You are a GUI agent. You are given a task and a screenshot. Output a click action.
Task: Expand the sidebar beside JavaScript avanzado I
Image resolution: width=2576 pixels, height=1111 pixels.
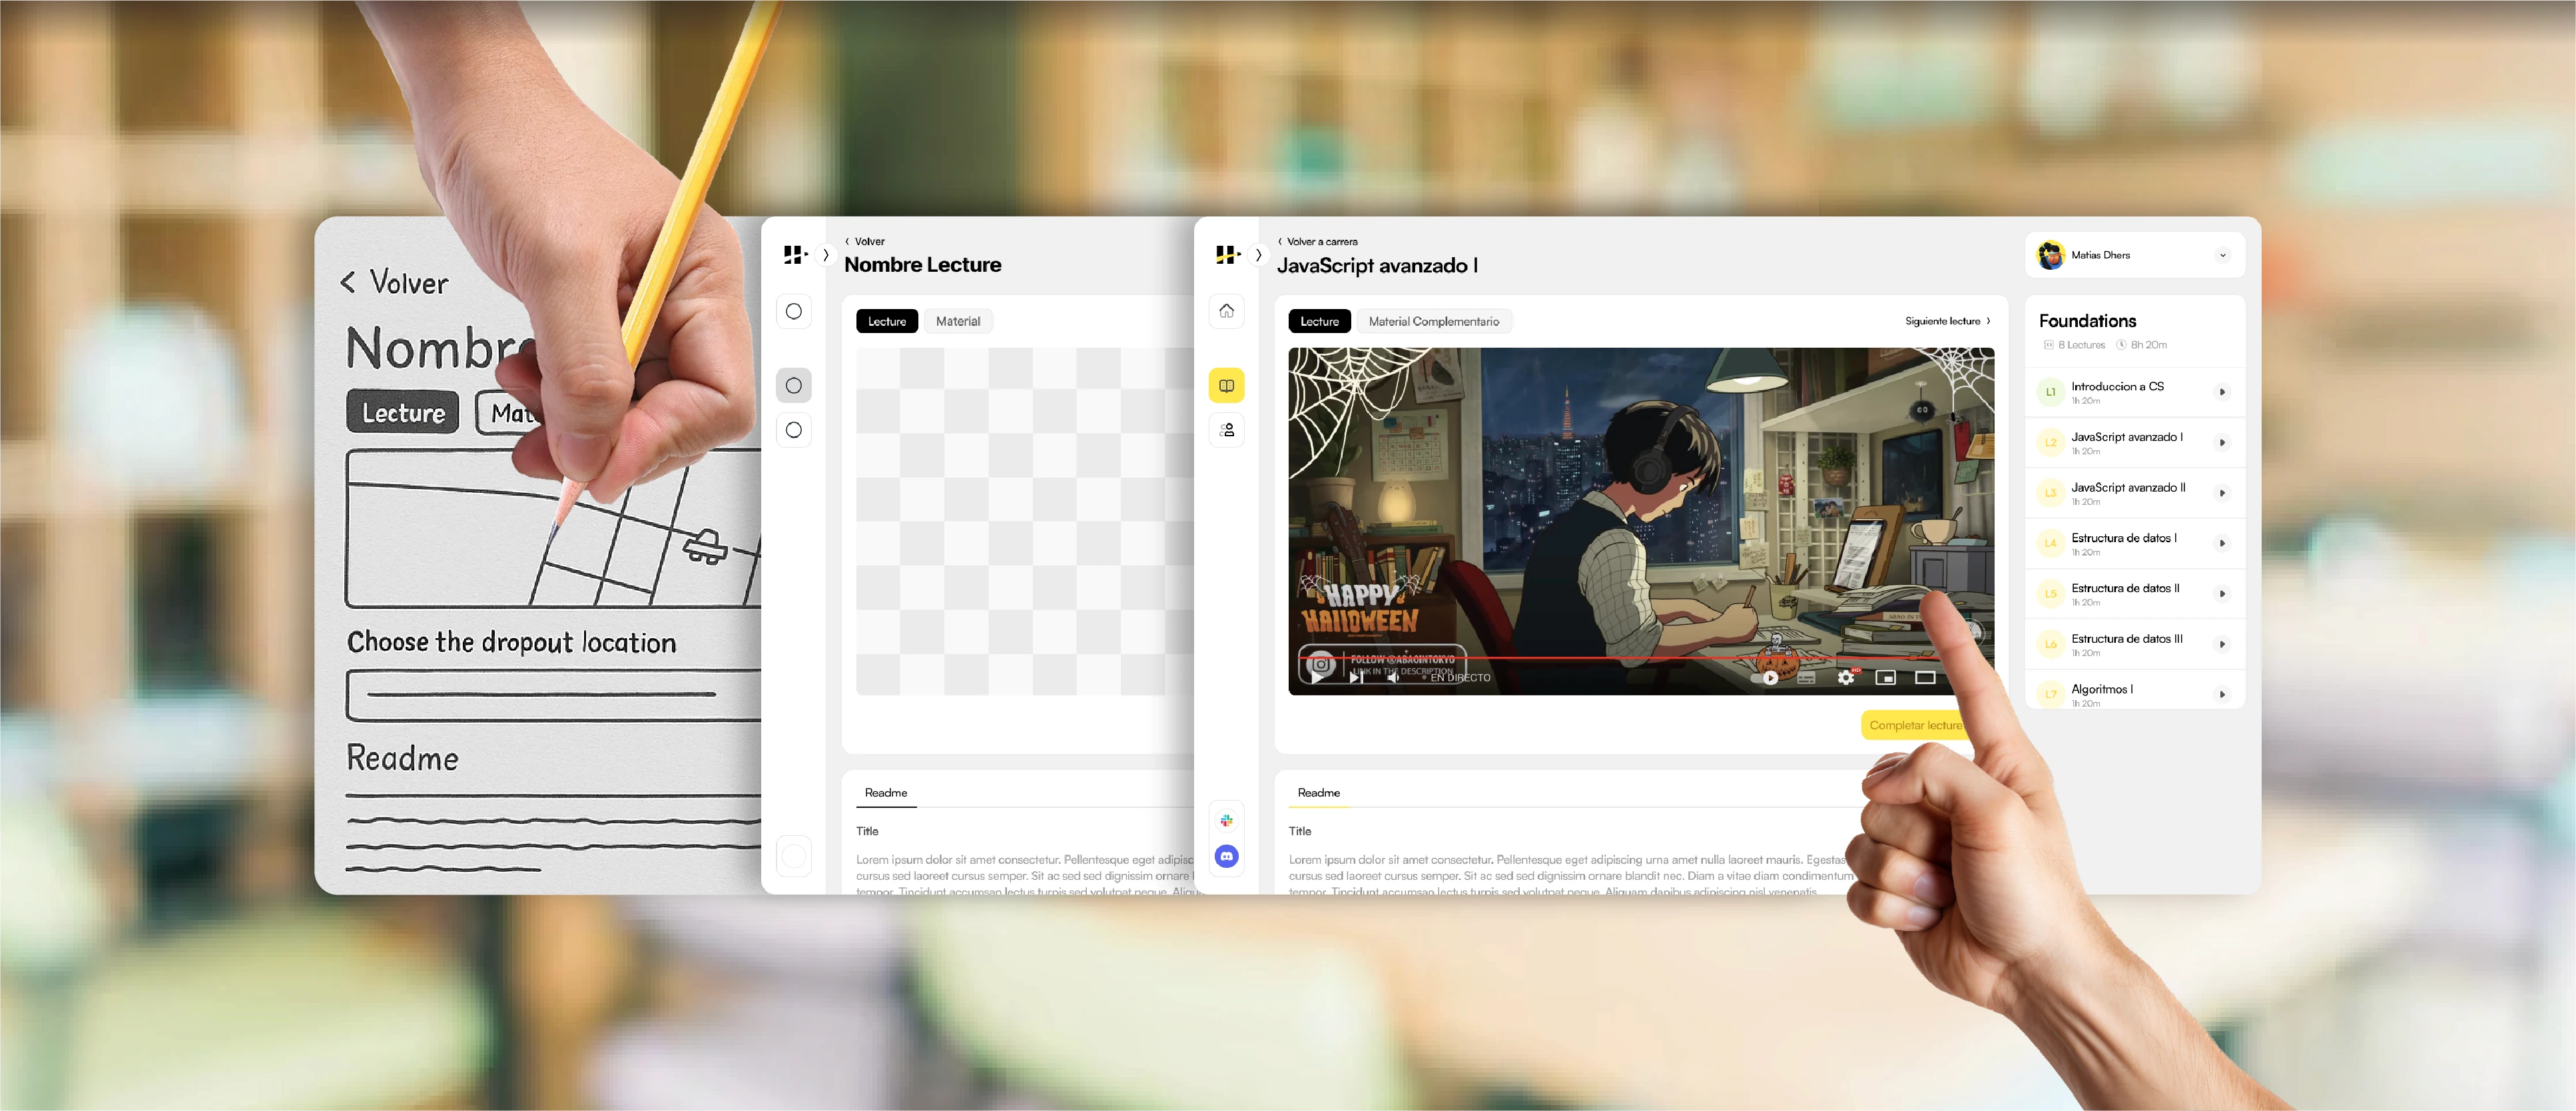(1259, 255)
